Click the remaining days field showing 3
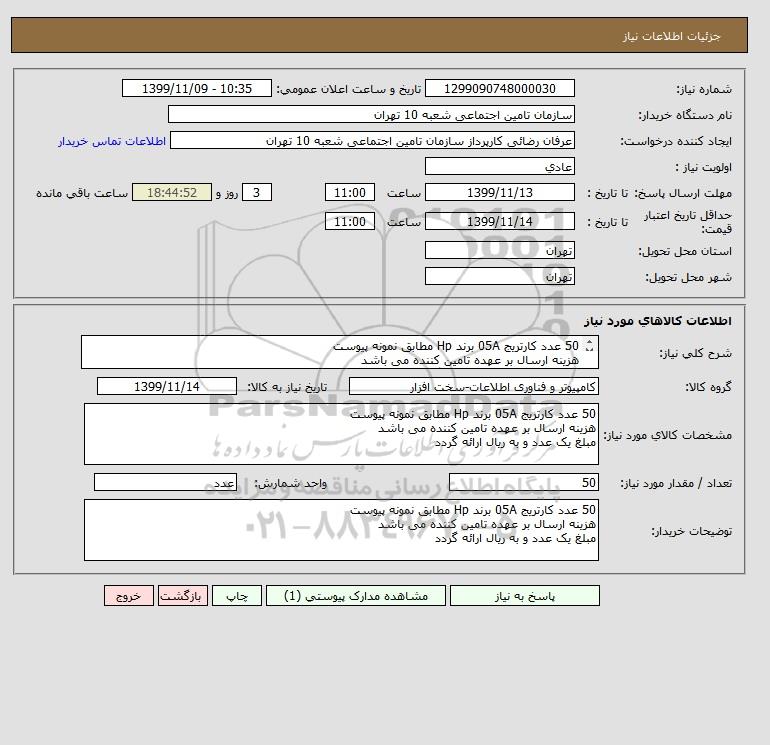 tap(257, 193)
